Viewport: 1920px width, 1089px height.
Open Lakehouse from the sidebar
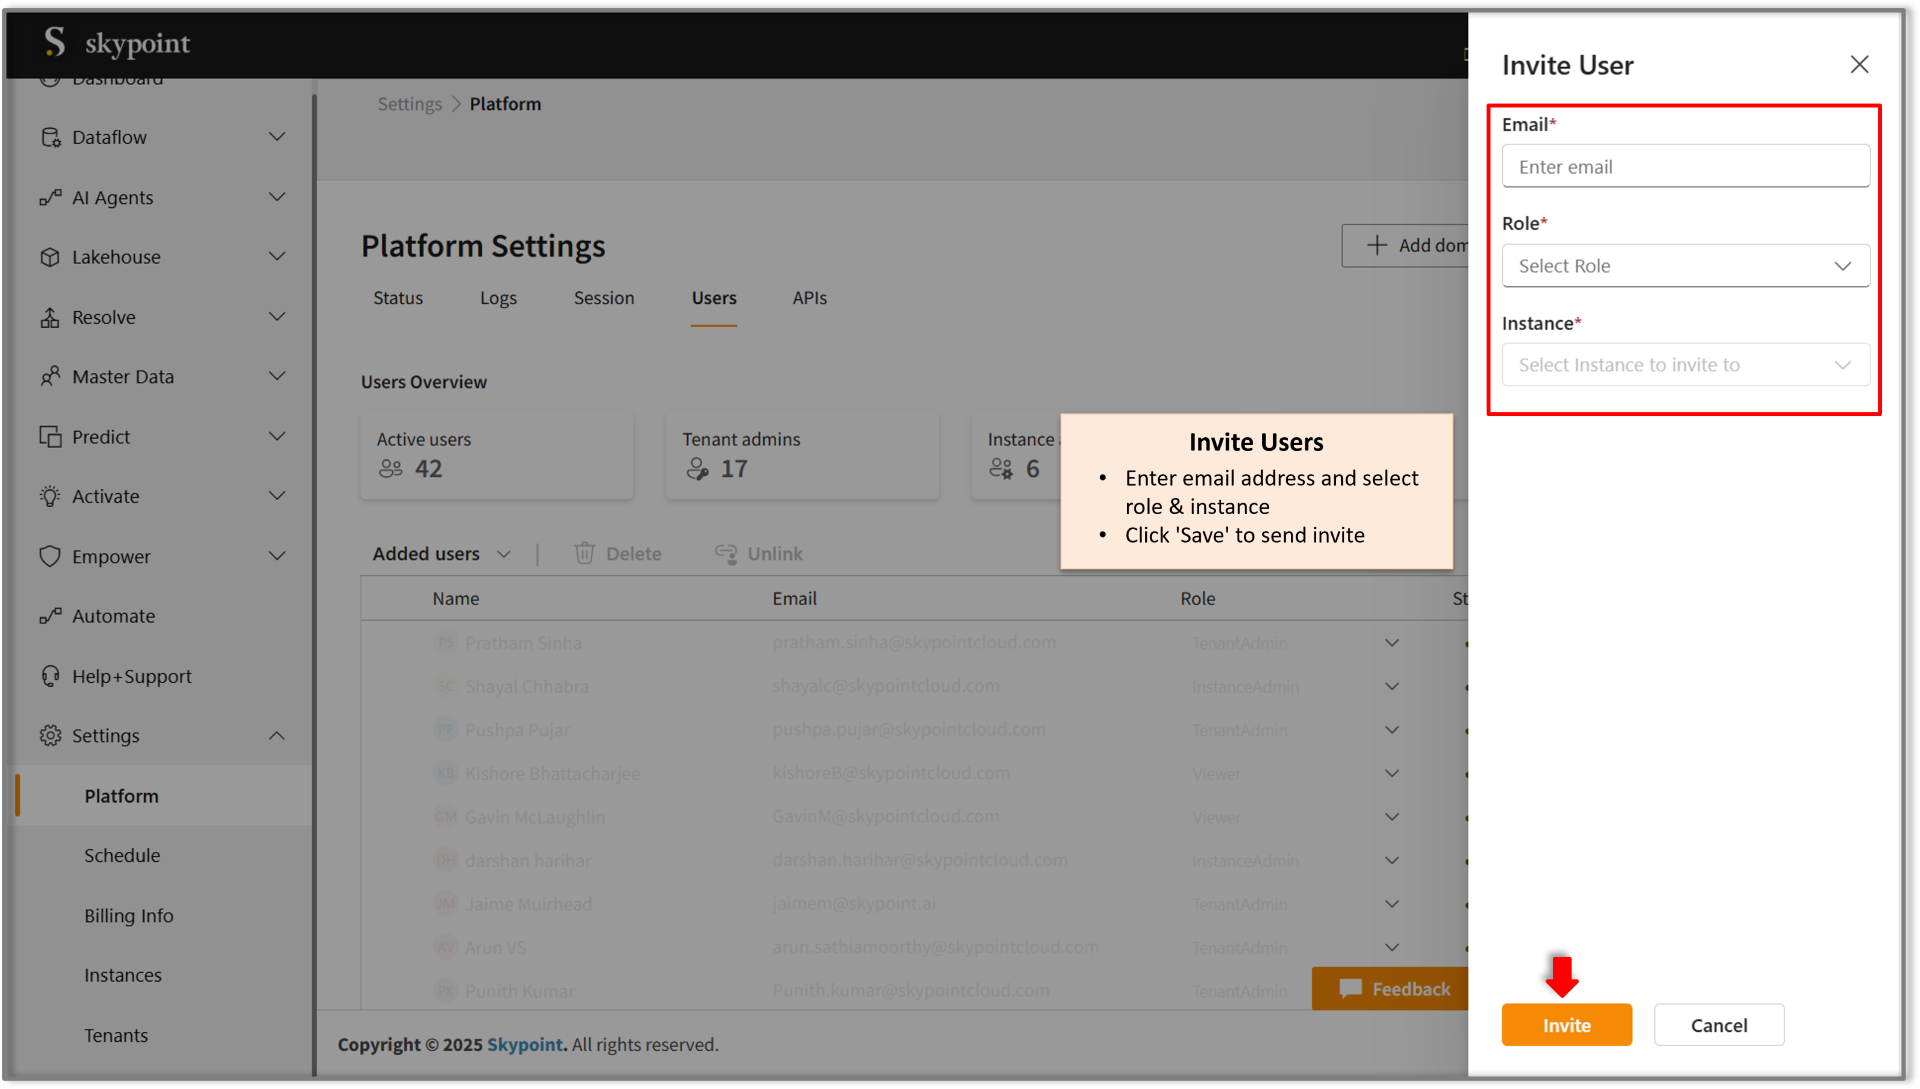[51, 257]
